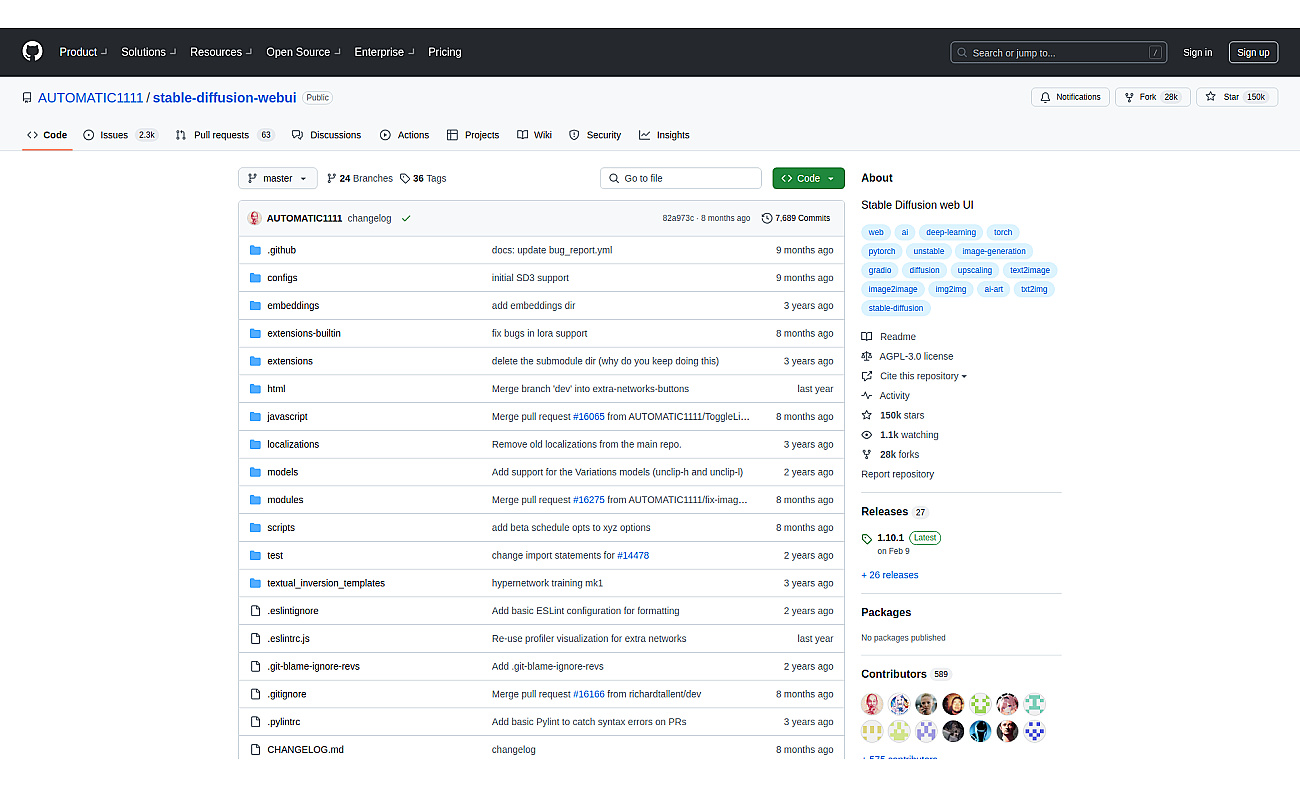Open the Wiki tab
The width and height of the screenshot is (1300, 788).
tap(535, 135)
